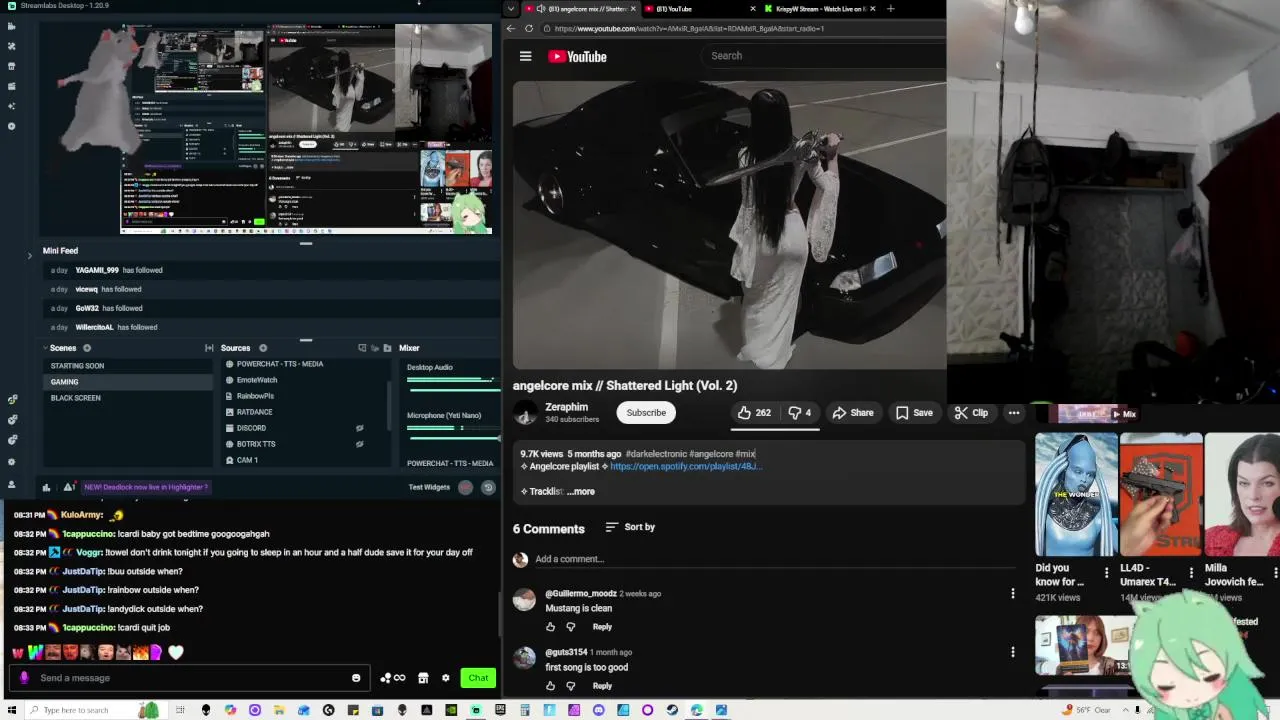The height and width of the screenshot is (720, 1280).
Task: Select the BLACK SCREEN scene
Action: coord(128,398)
